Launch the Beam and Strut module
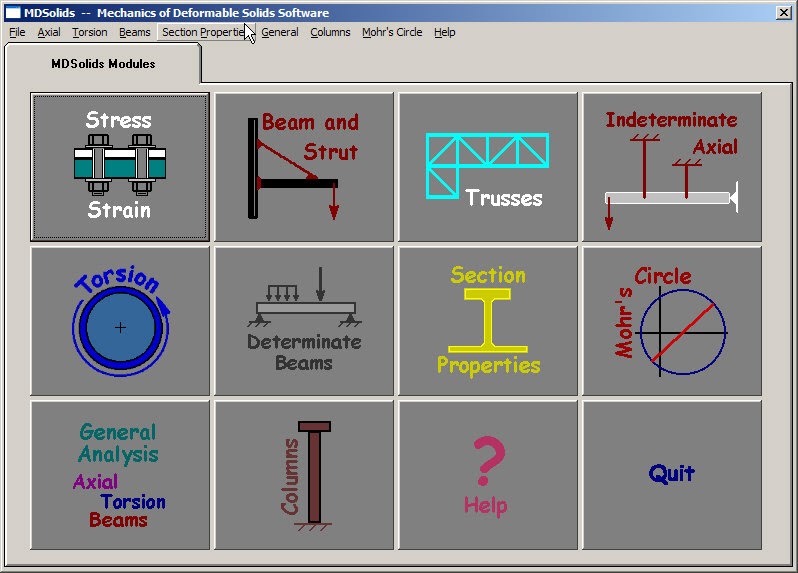Viewport: 798px width, 573px height. 304,167
